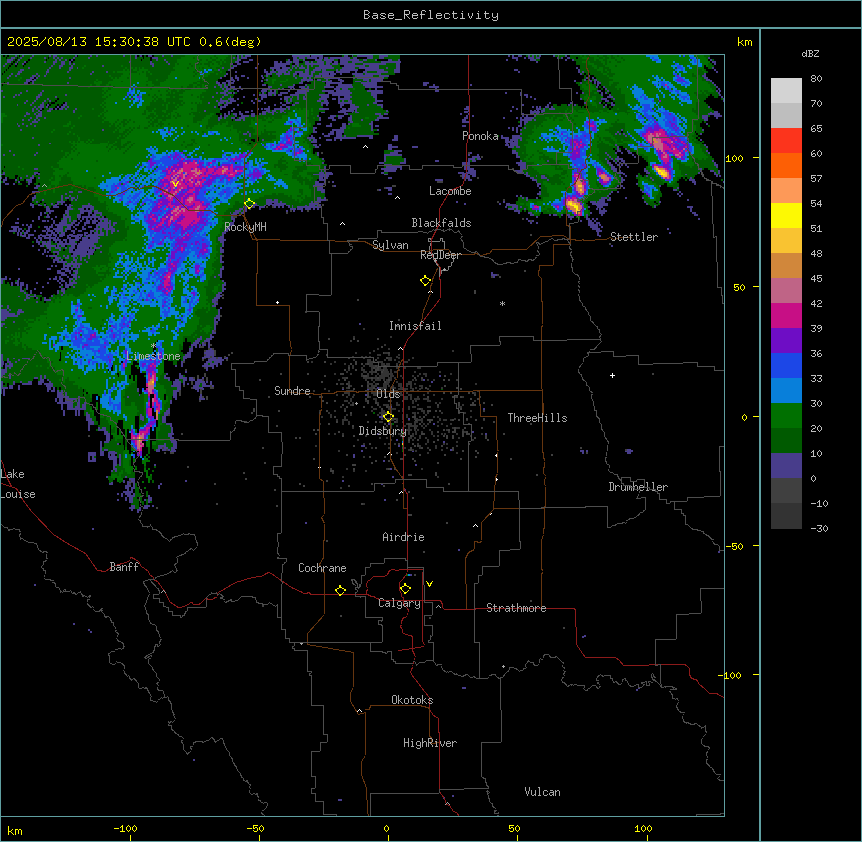
Task: Click the Calgary city label
Action: point(399,603)
